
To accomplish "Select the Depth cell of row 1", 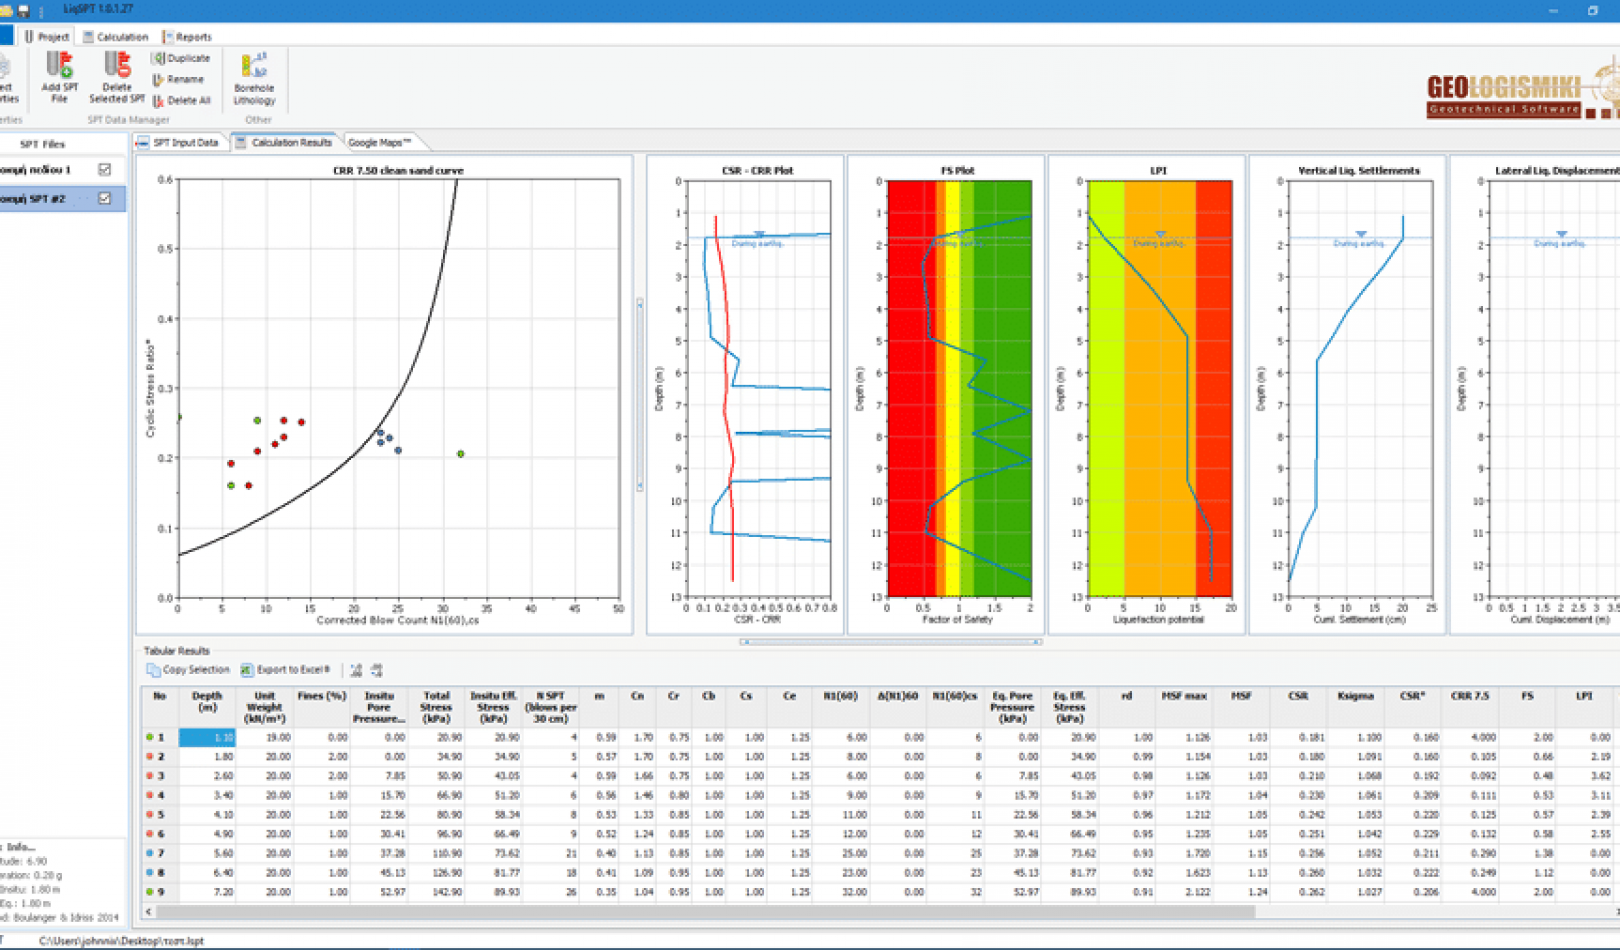I will tap(207, 737).
